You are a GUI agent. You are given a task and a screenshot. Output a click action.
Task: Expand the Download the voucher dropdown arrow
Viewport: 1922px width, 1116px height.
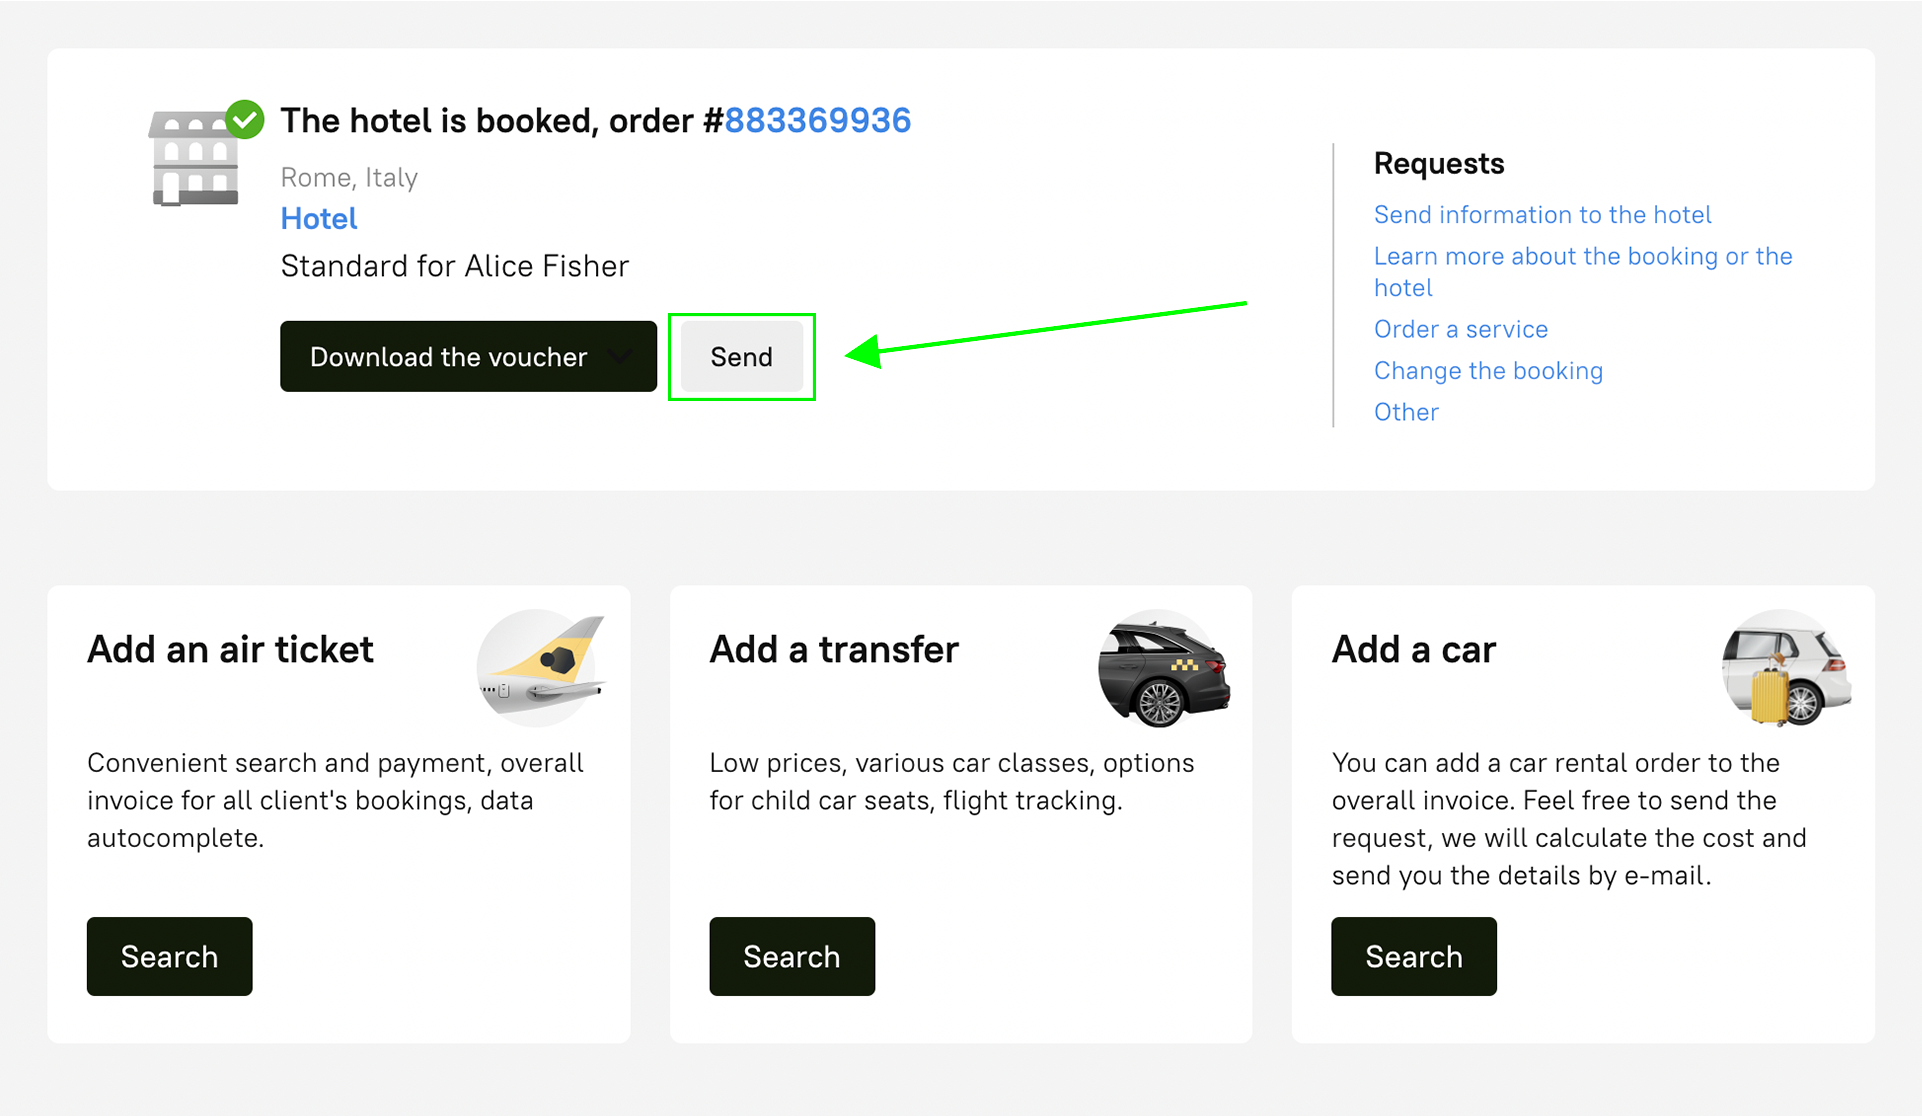[621, 357]
